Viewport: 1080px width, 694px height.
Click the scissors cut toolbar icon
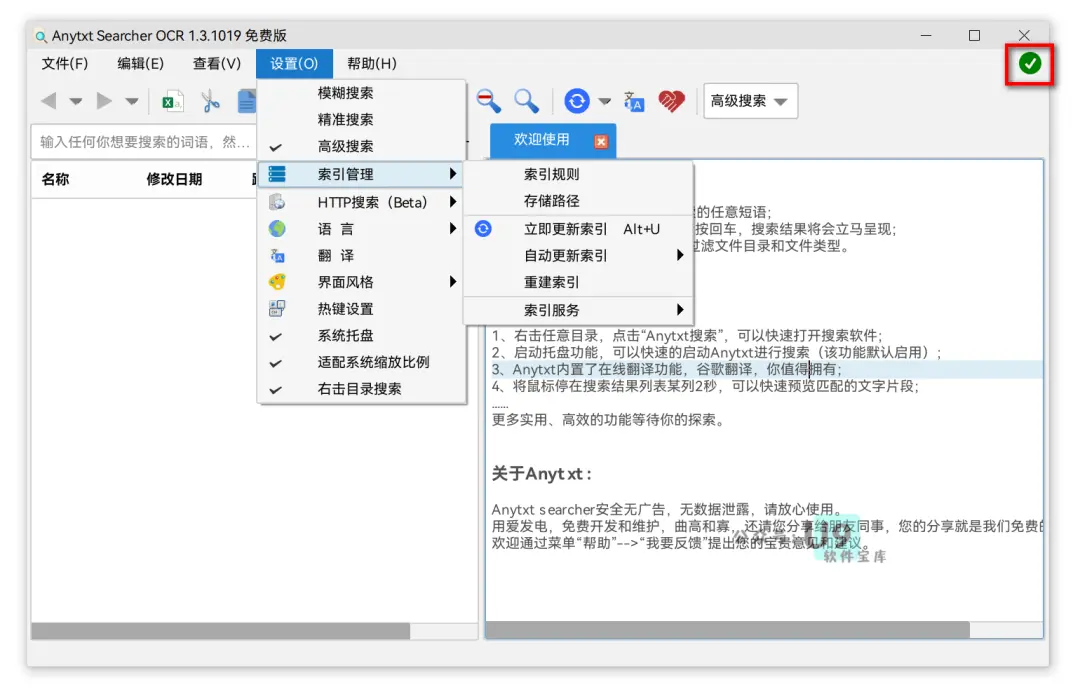click(210, 101)
